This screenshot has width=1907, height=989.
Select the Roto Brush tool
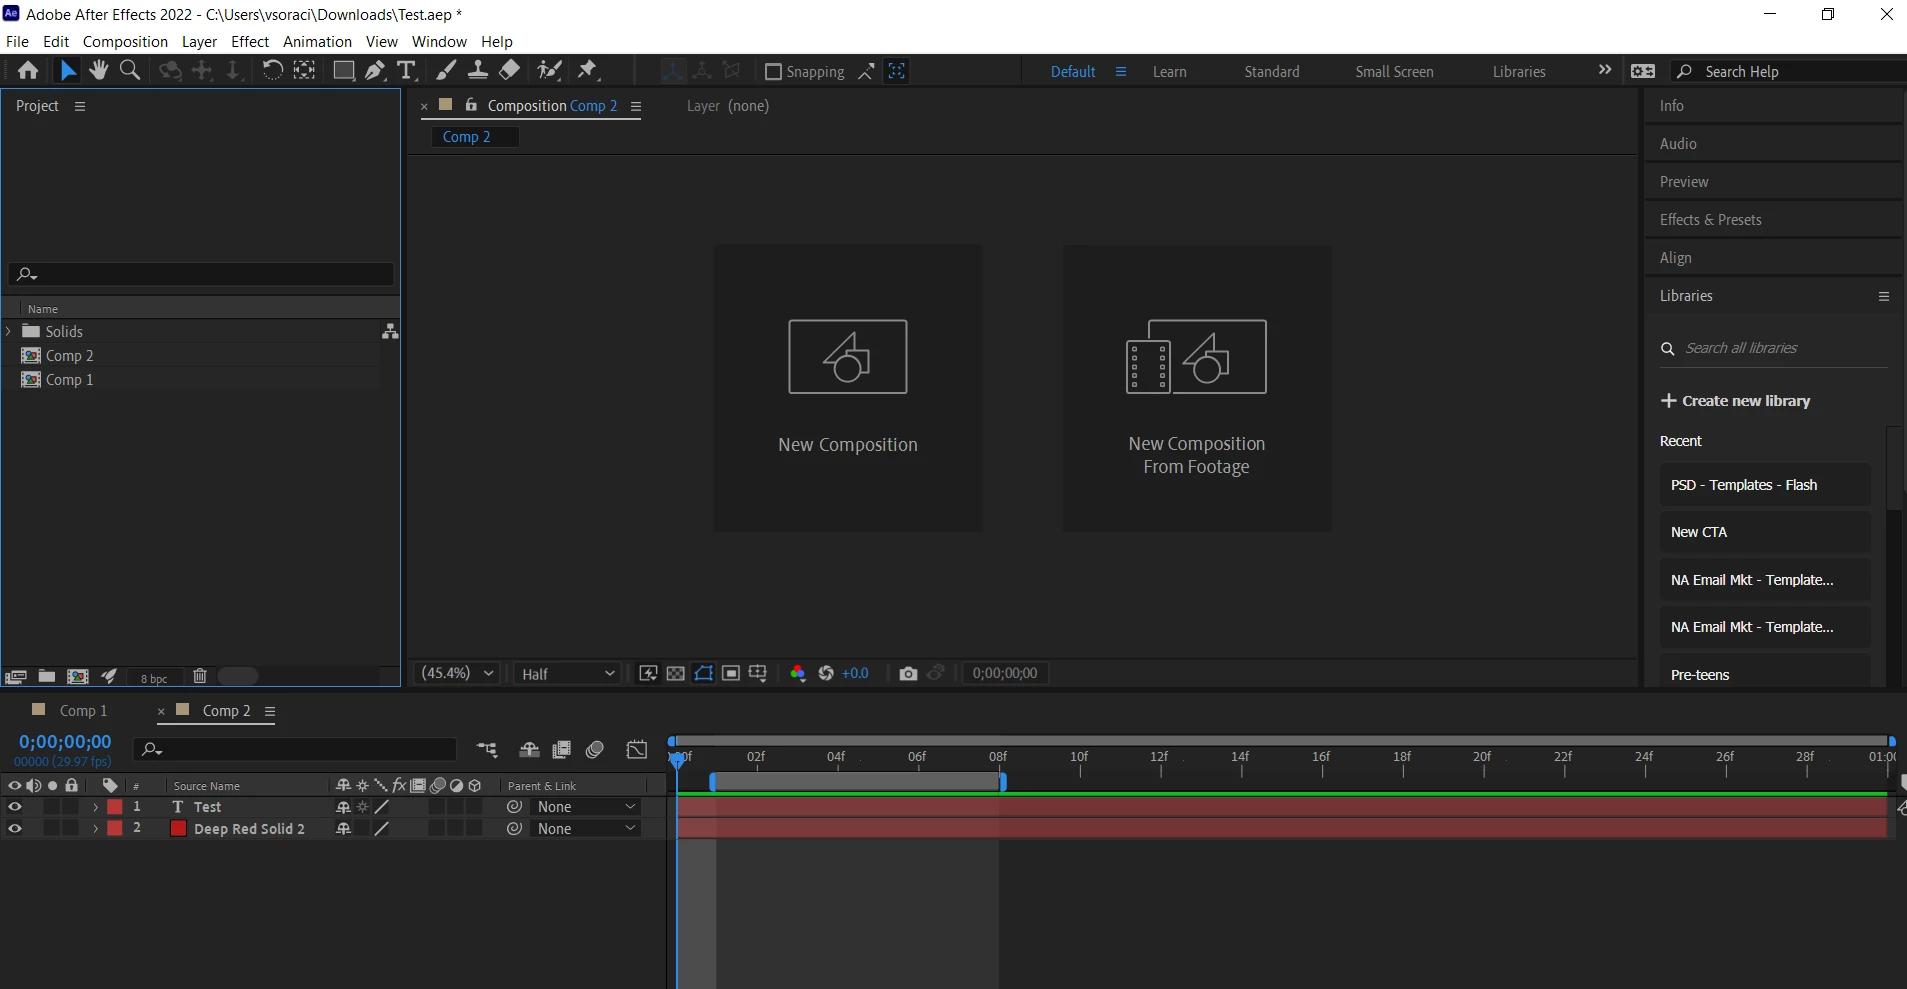tap(549, 71)
